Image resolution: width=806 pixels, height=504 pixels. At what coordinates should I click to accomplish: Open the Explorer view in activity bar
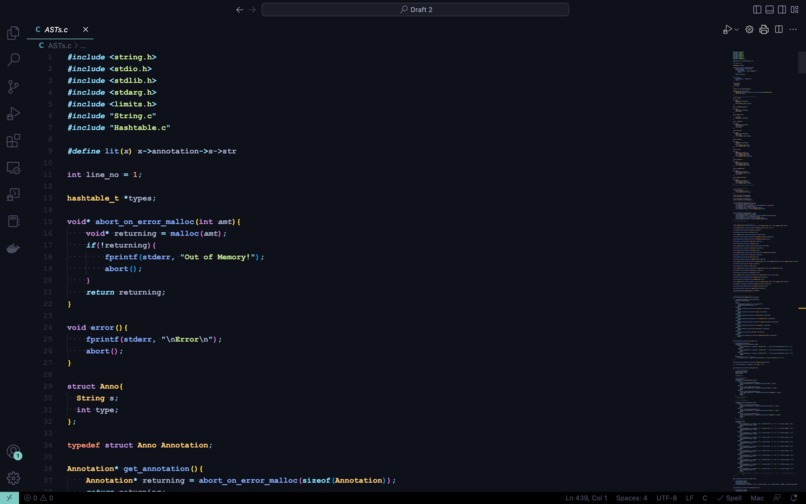[13, 33]
